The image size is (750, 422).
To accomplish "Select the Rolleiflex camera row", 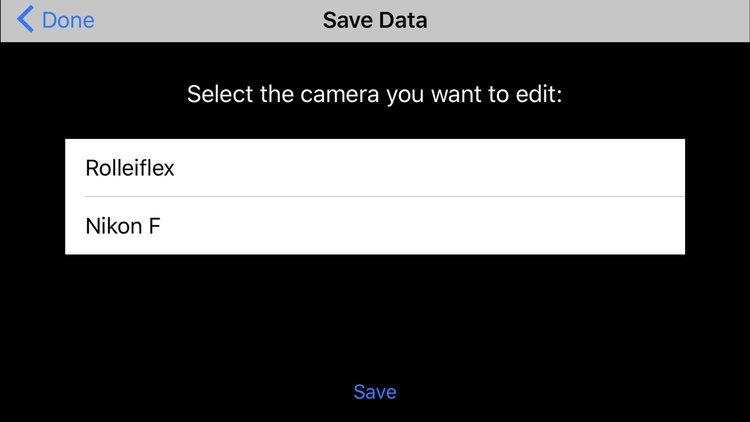I will tap(374, 168).
